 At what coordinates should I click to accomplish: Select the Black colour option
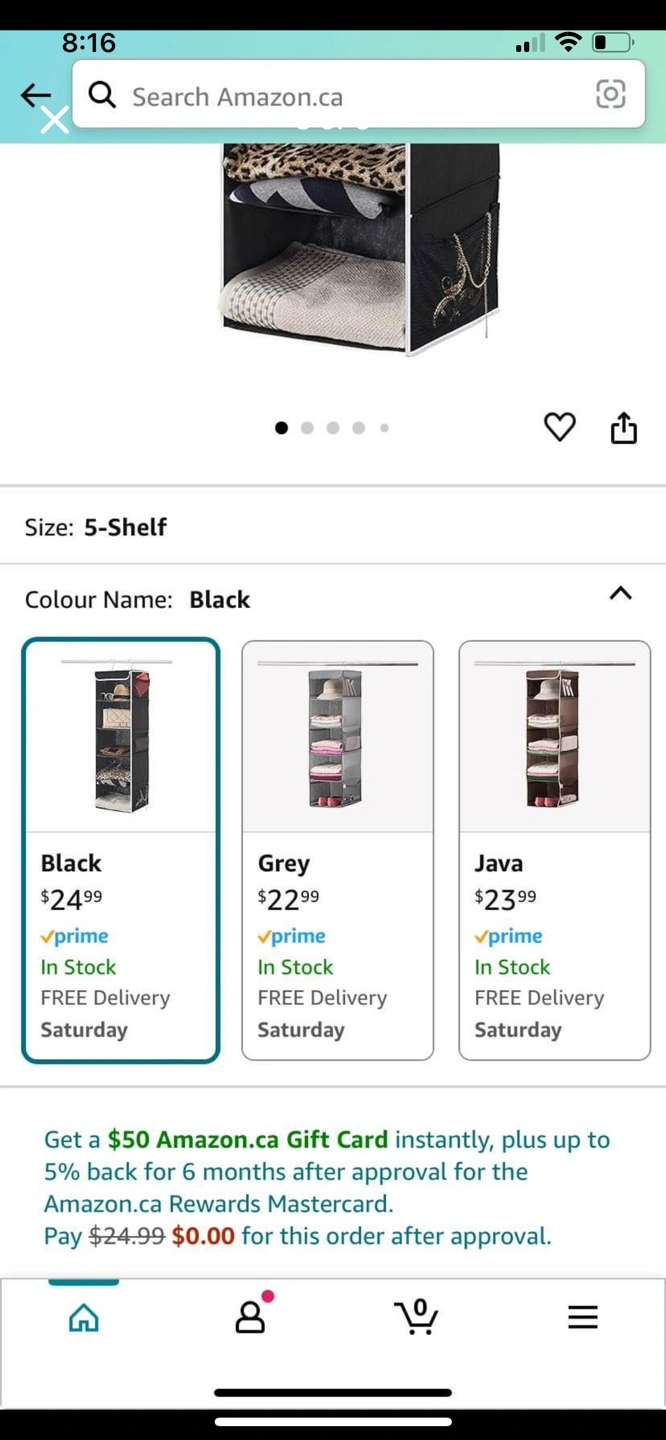pyautogui.click(x=121, y=850)
